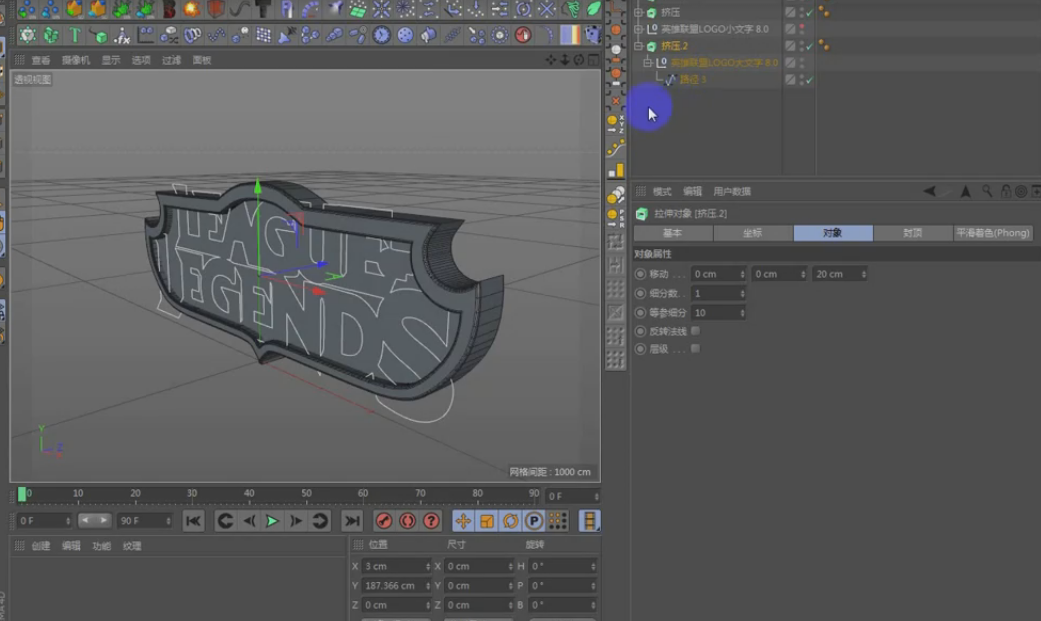Collapse the 英雄联盟LOGO大文字 8.0 node
The height and width of the screenshot is (621, 1041).
tap(647, 62)
